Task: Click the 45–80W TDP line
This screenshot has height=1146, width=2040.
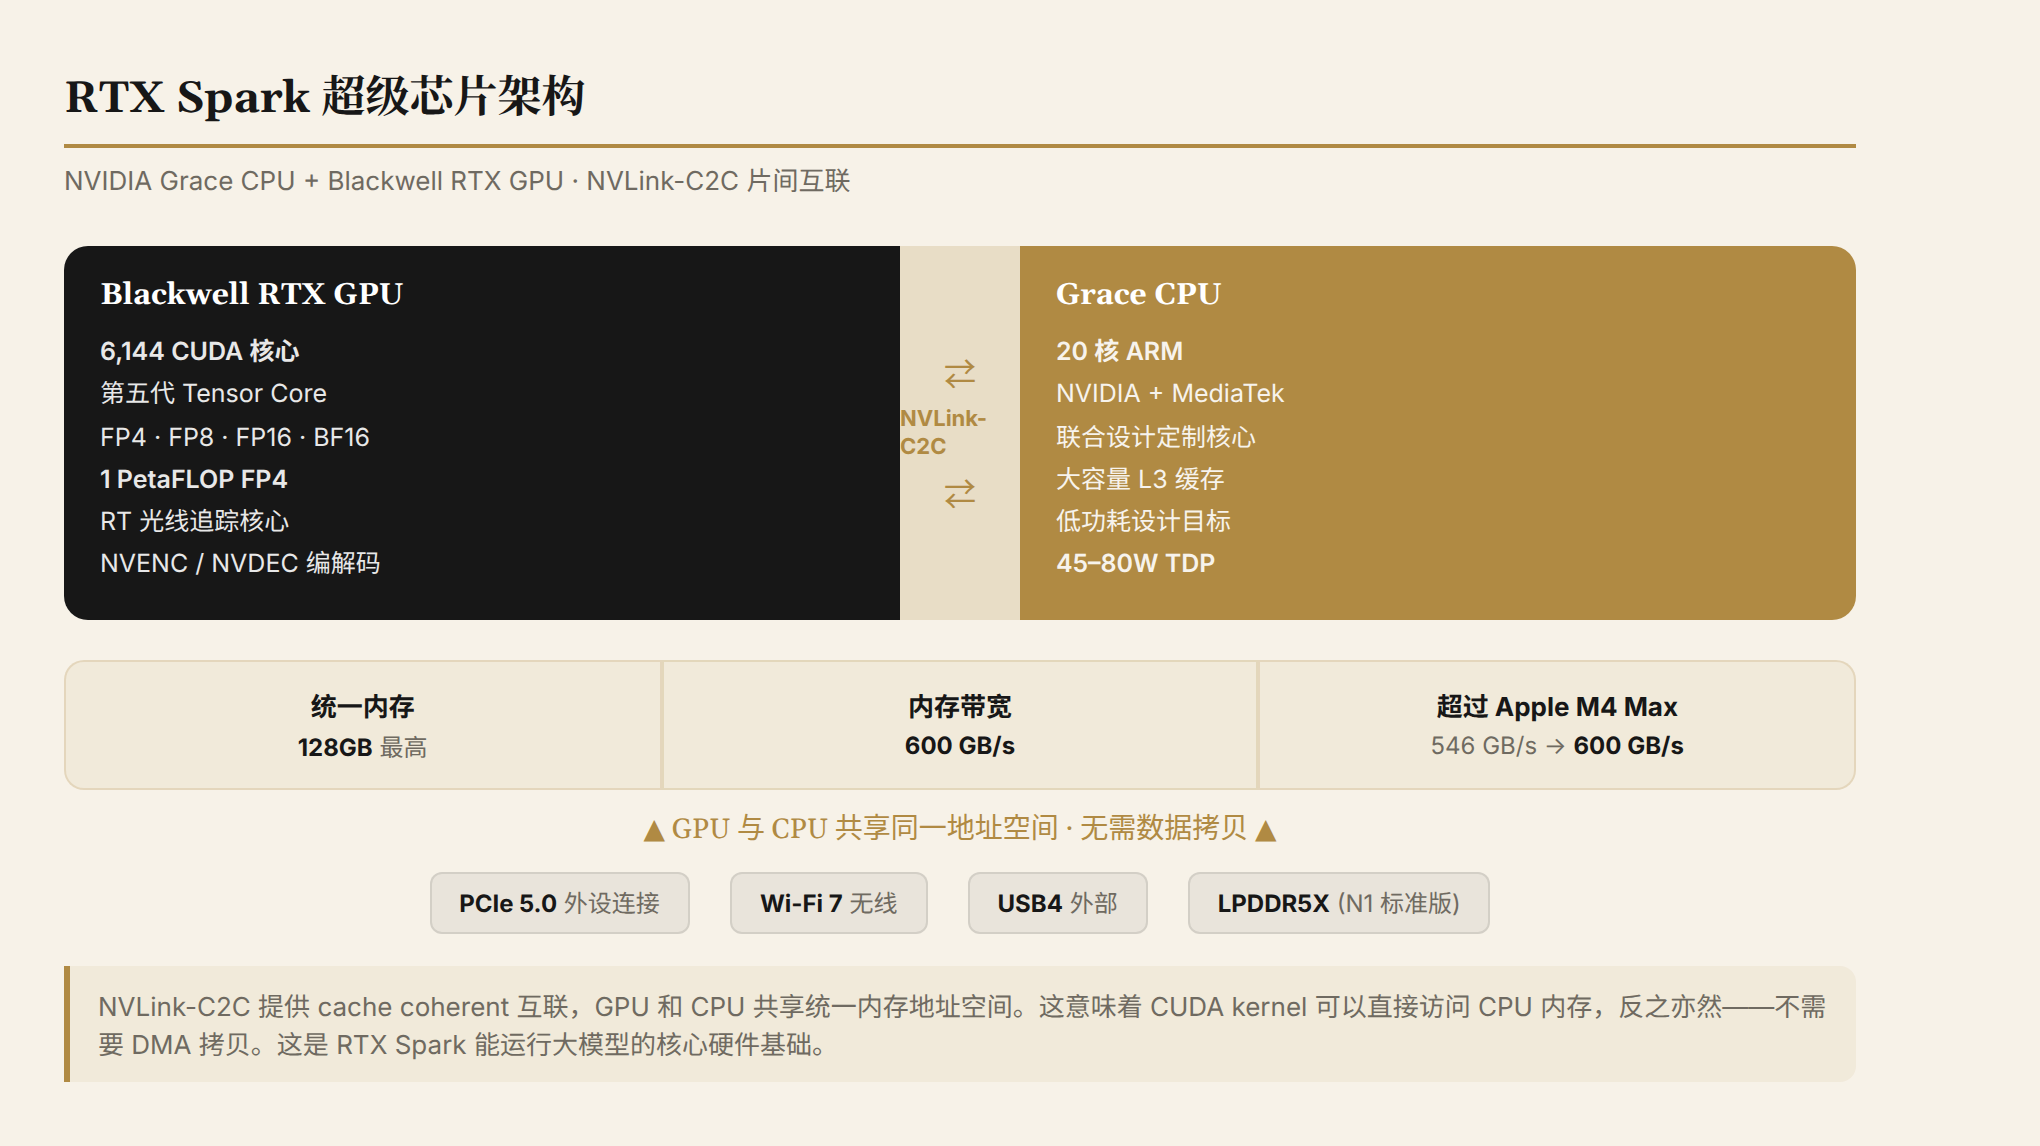Action: click(1136, 563)
